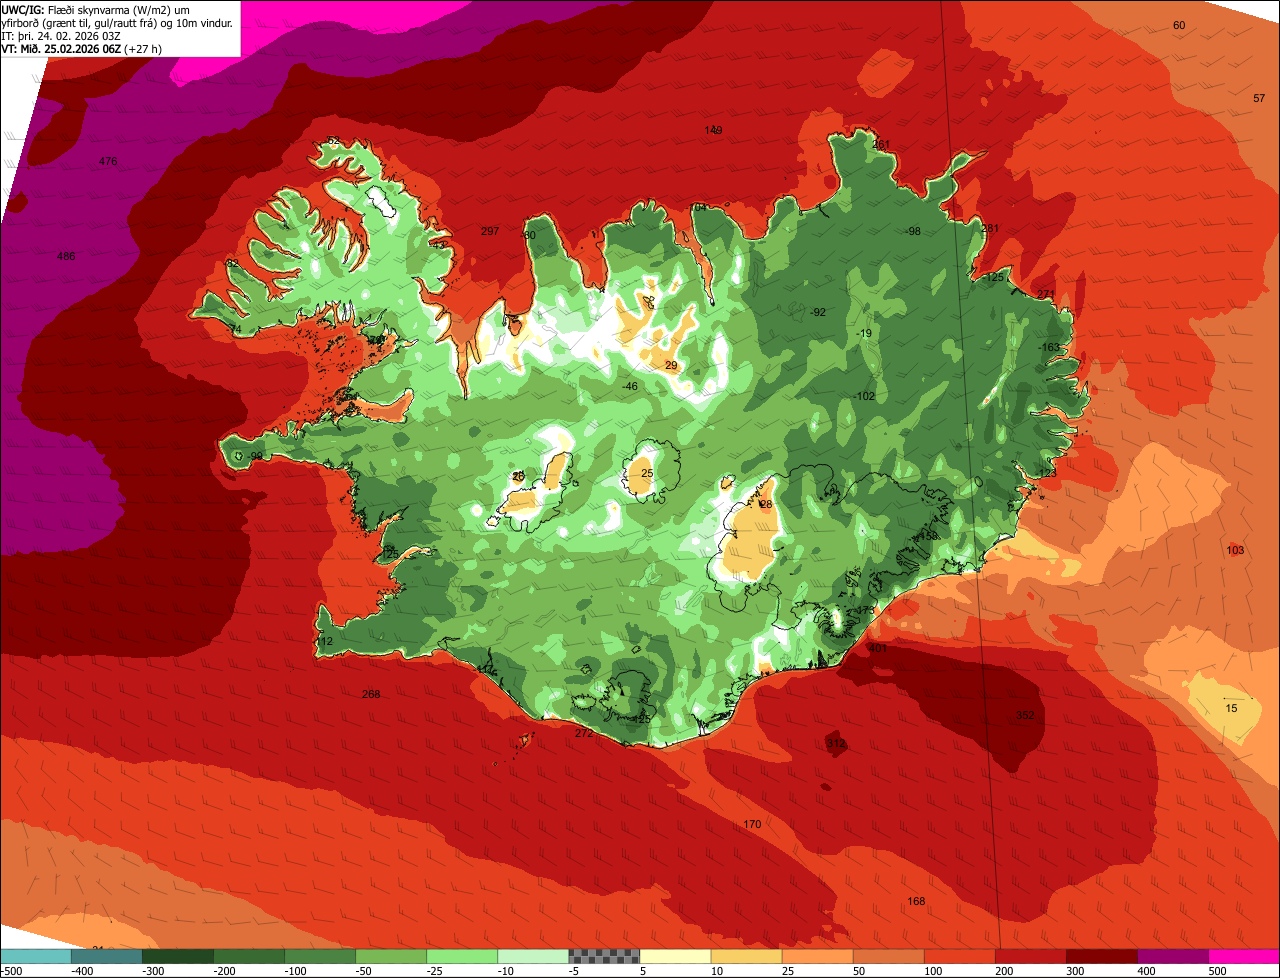This screenshot has height=978, width=1280.
Task: Click the orange 25 to 50 legend swatch
Action: pos(817,956)
